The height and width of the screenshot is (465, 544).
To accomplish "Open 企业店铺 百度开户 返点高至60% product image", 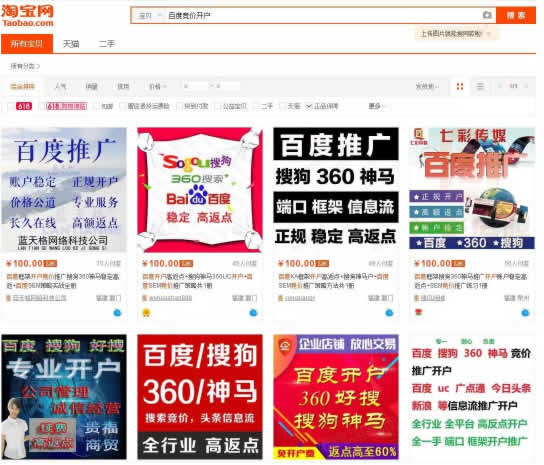I will click(336, 397).
